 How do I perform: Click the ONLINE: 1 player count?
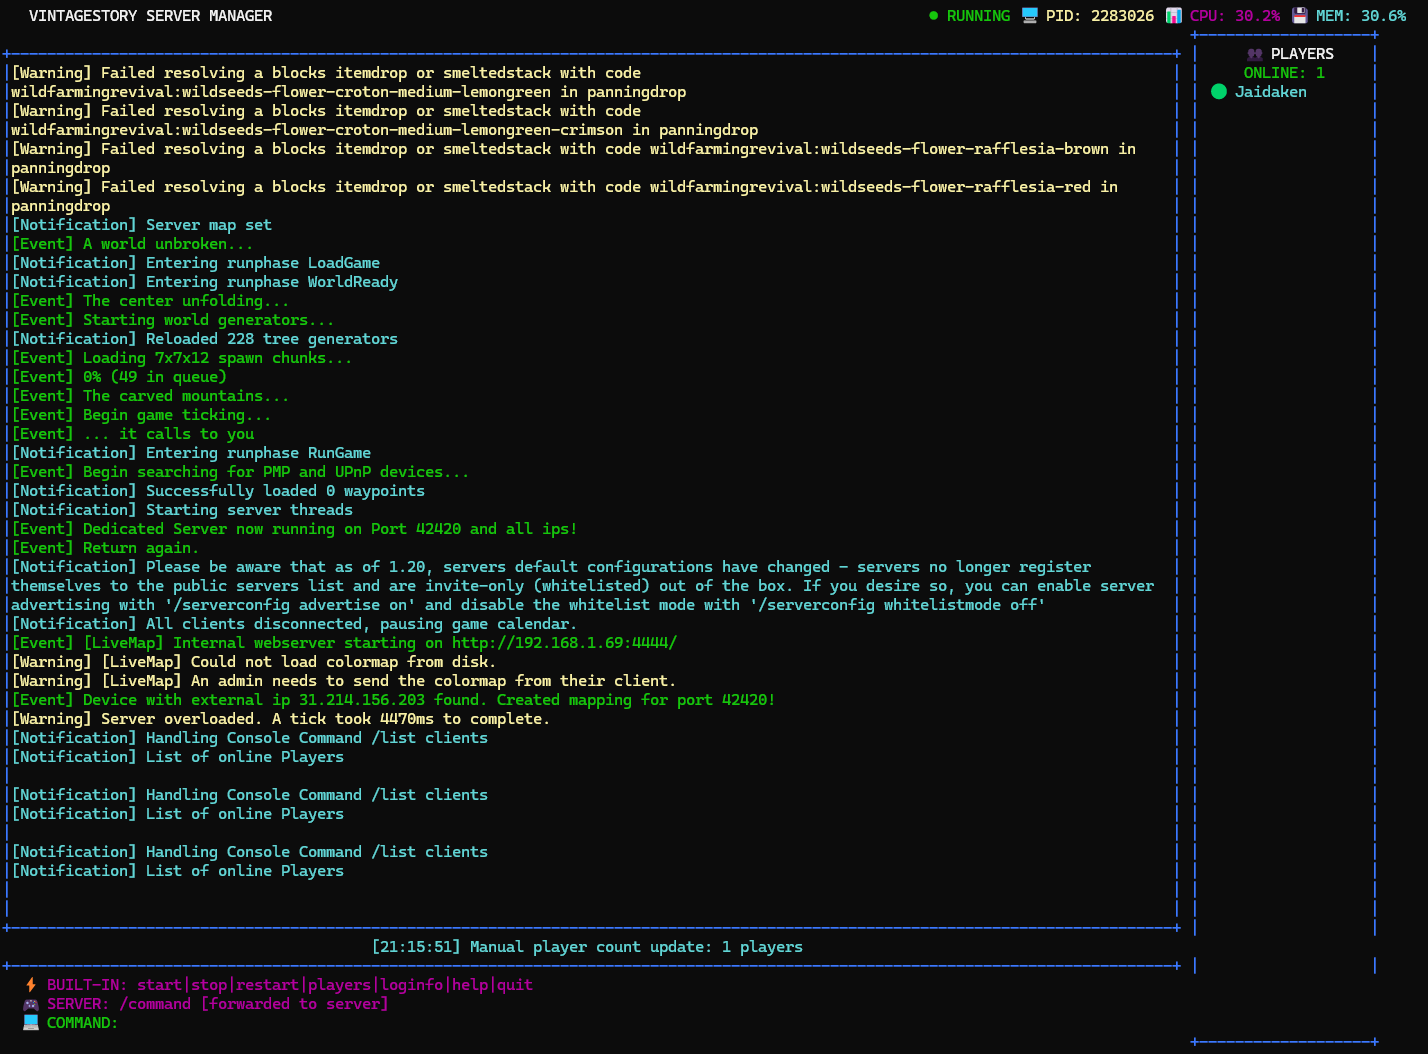pos(1283,73)
